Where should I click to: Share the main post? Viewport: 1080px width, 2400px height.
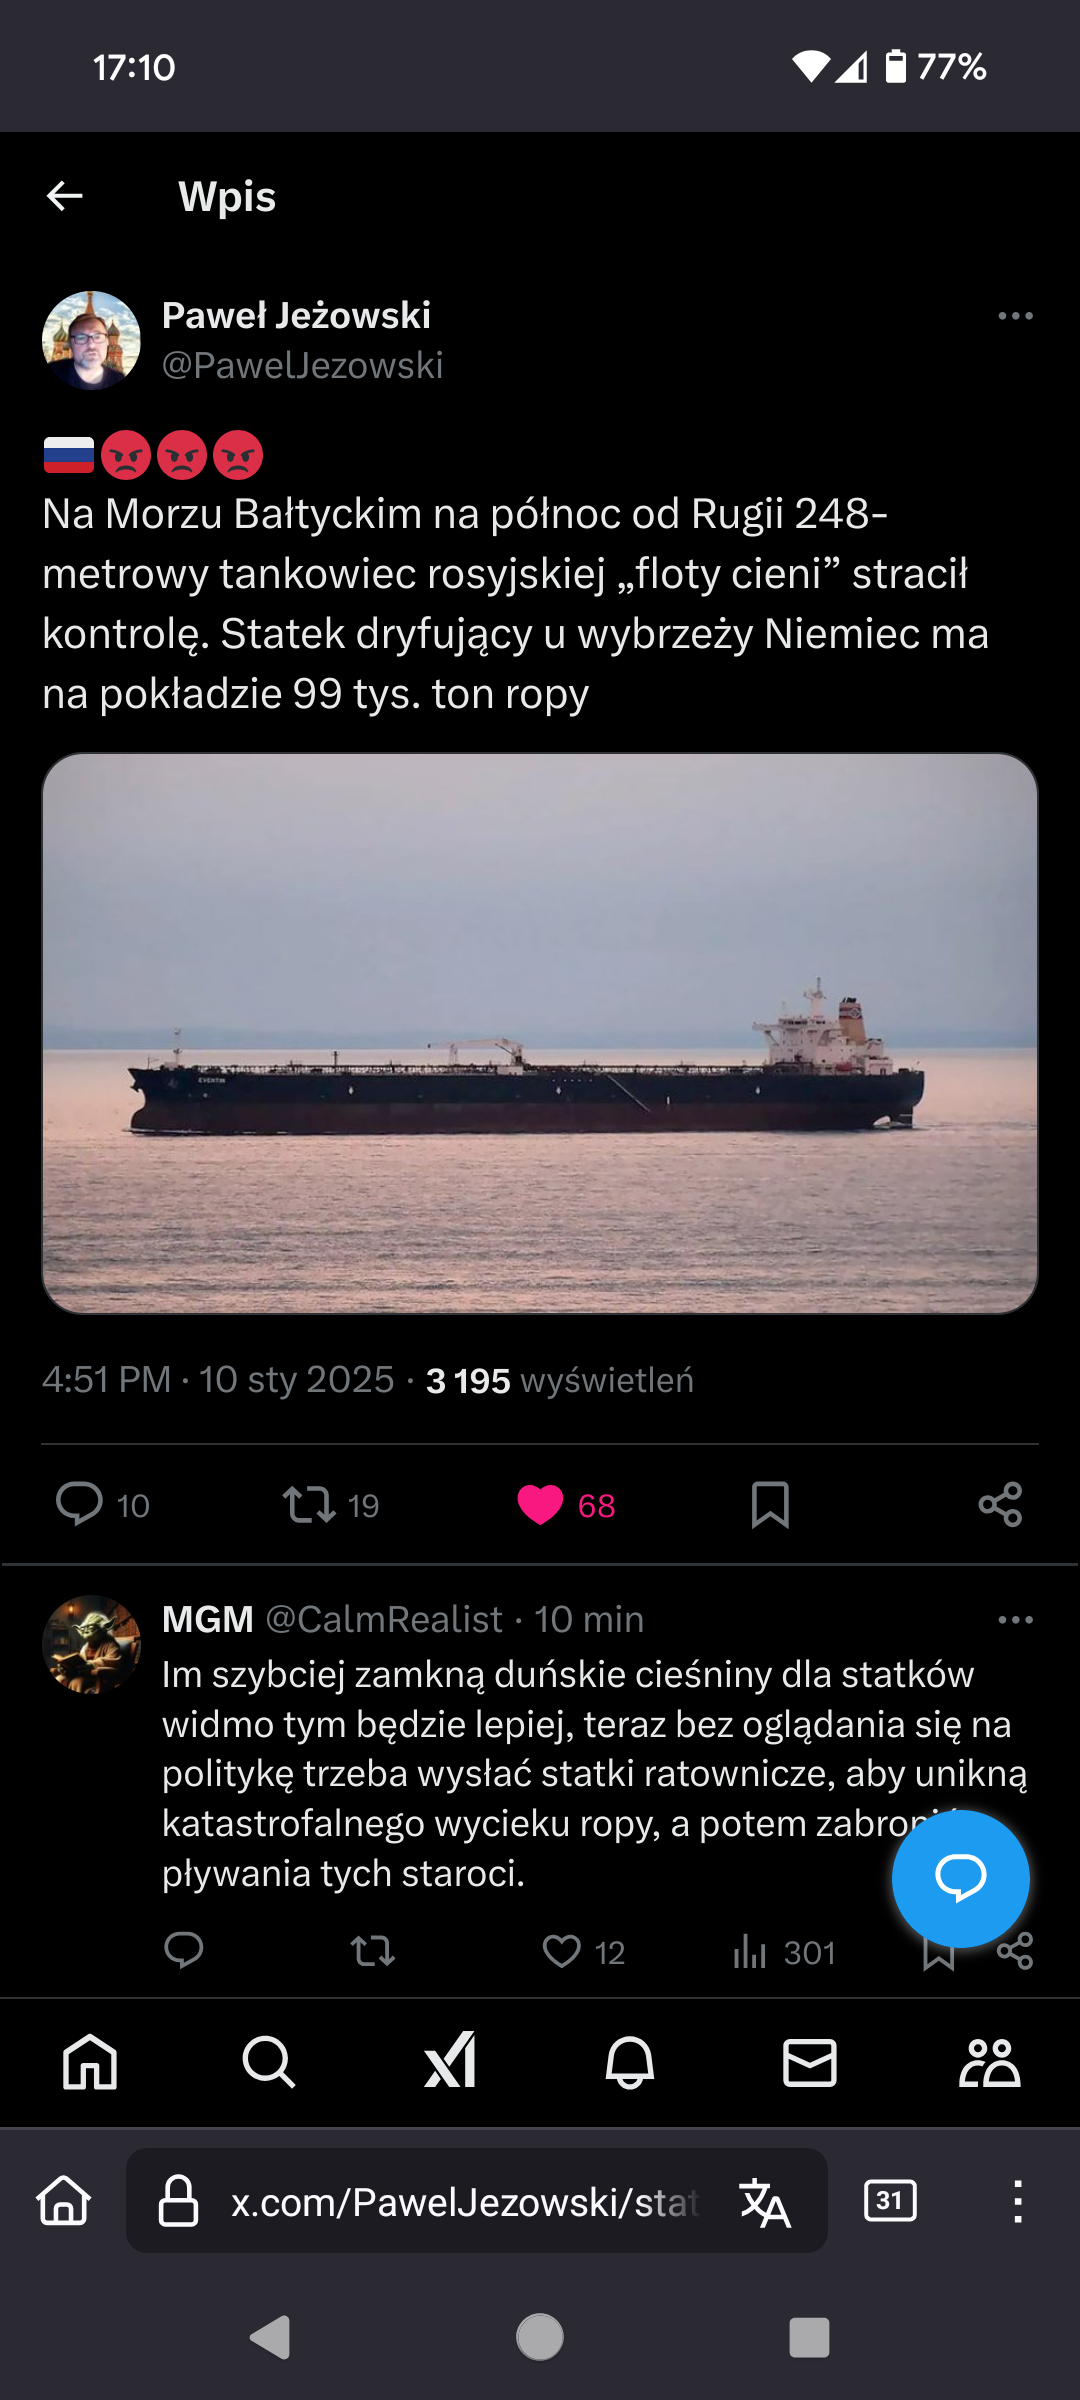tap(1000, 1504)
